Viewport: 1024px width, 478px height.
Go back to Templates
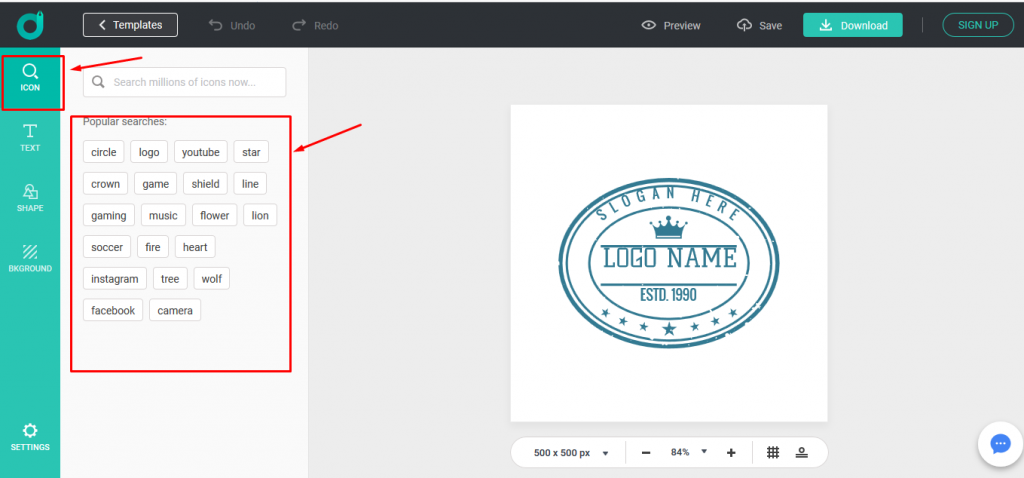tap(131, 25)
